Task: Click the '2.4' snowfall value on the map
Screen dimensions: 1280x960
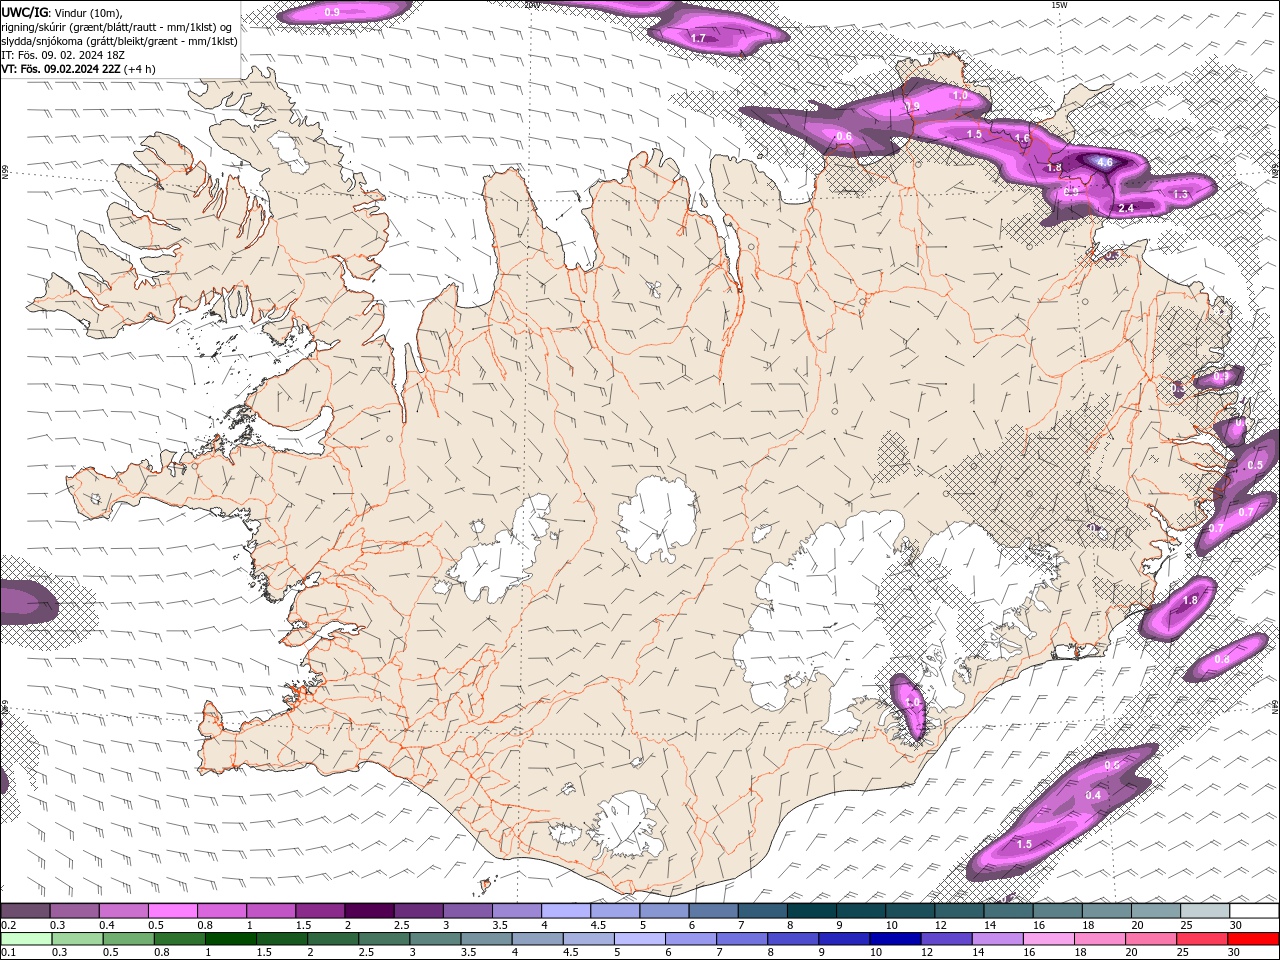Action: pyautogui.click(x=1126, y=208)
